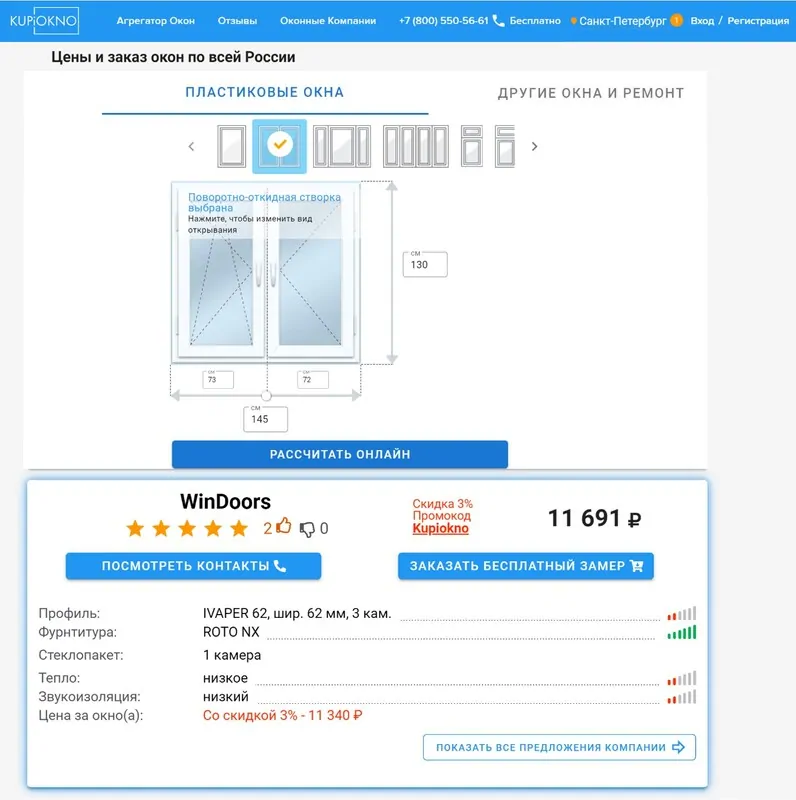This screenshot has width=796, height=800.
Task: Click the Бесплатно label in header
Action: point(535,21)
